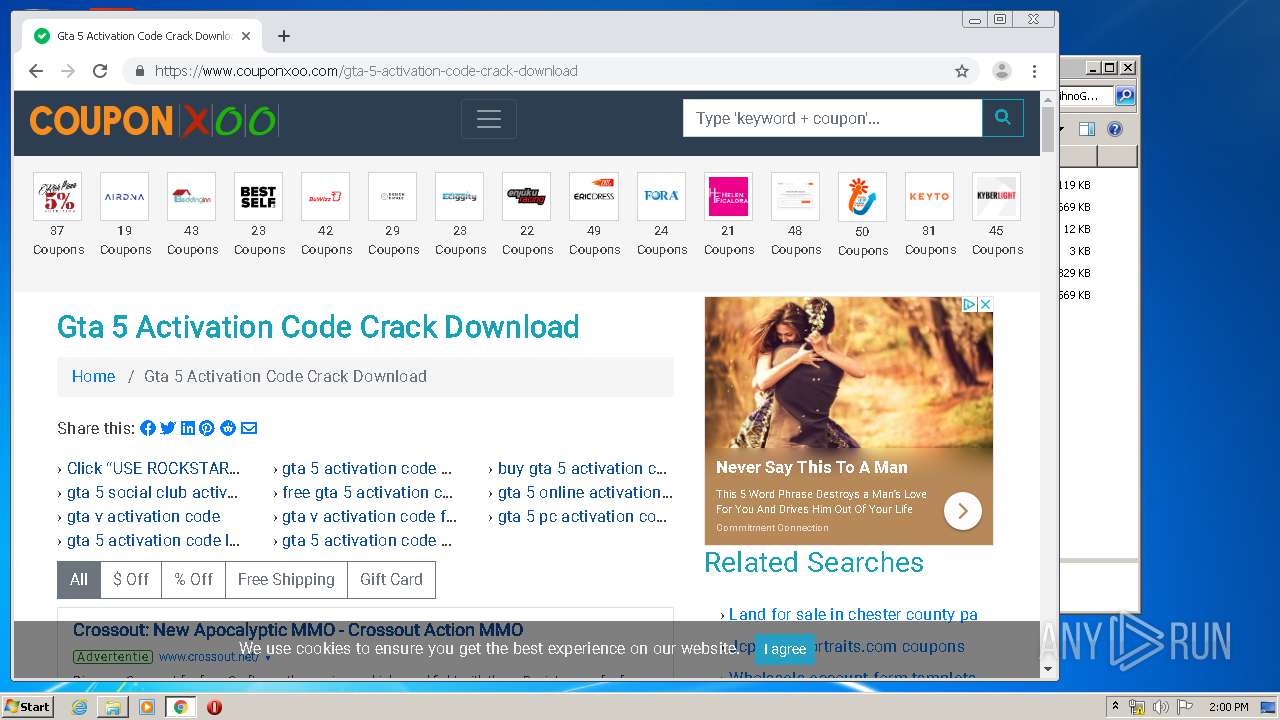This screenshot has width=1280, height=720.
Task: Open the media player taskbar icon
Action: pyautogui.click(x=147, y=707)
